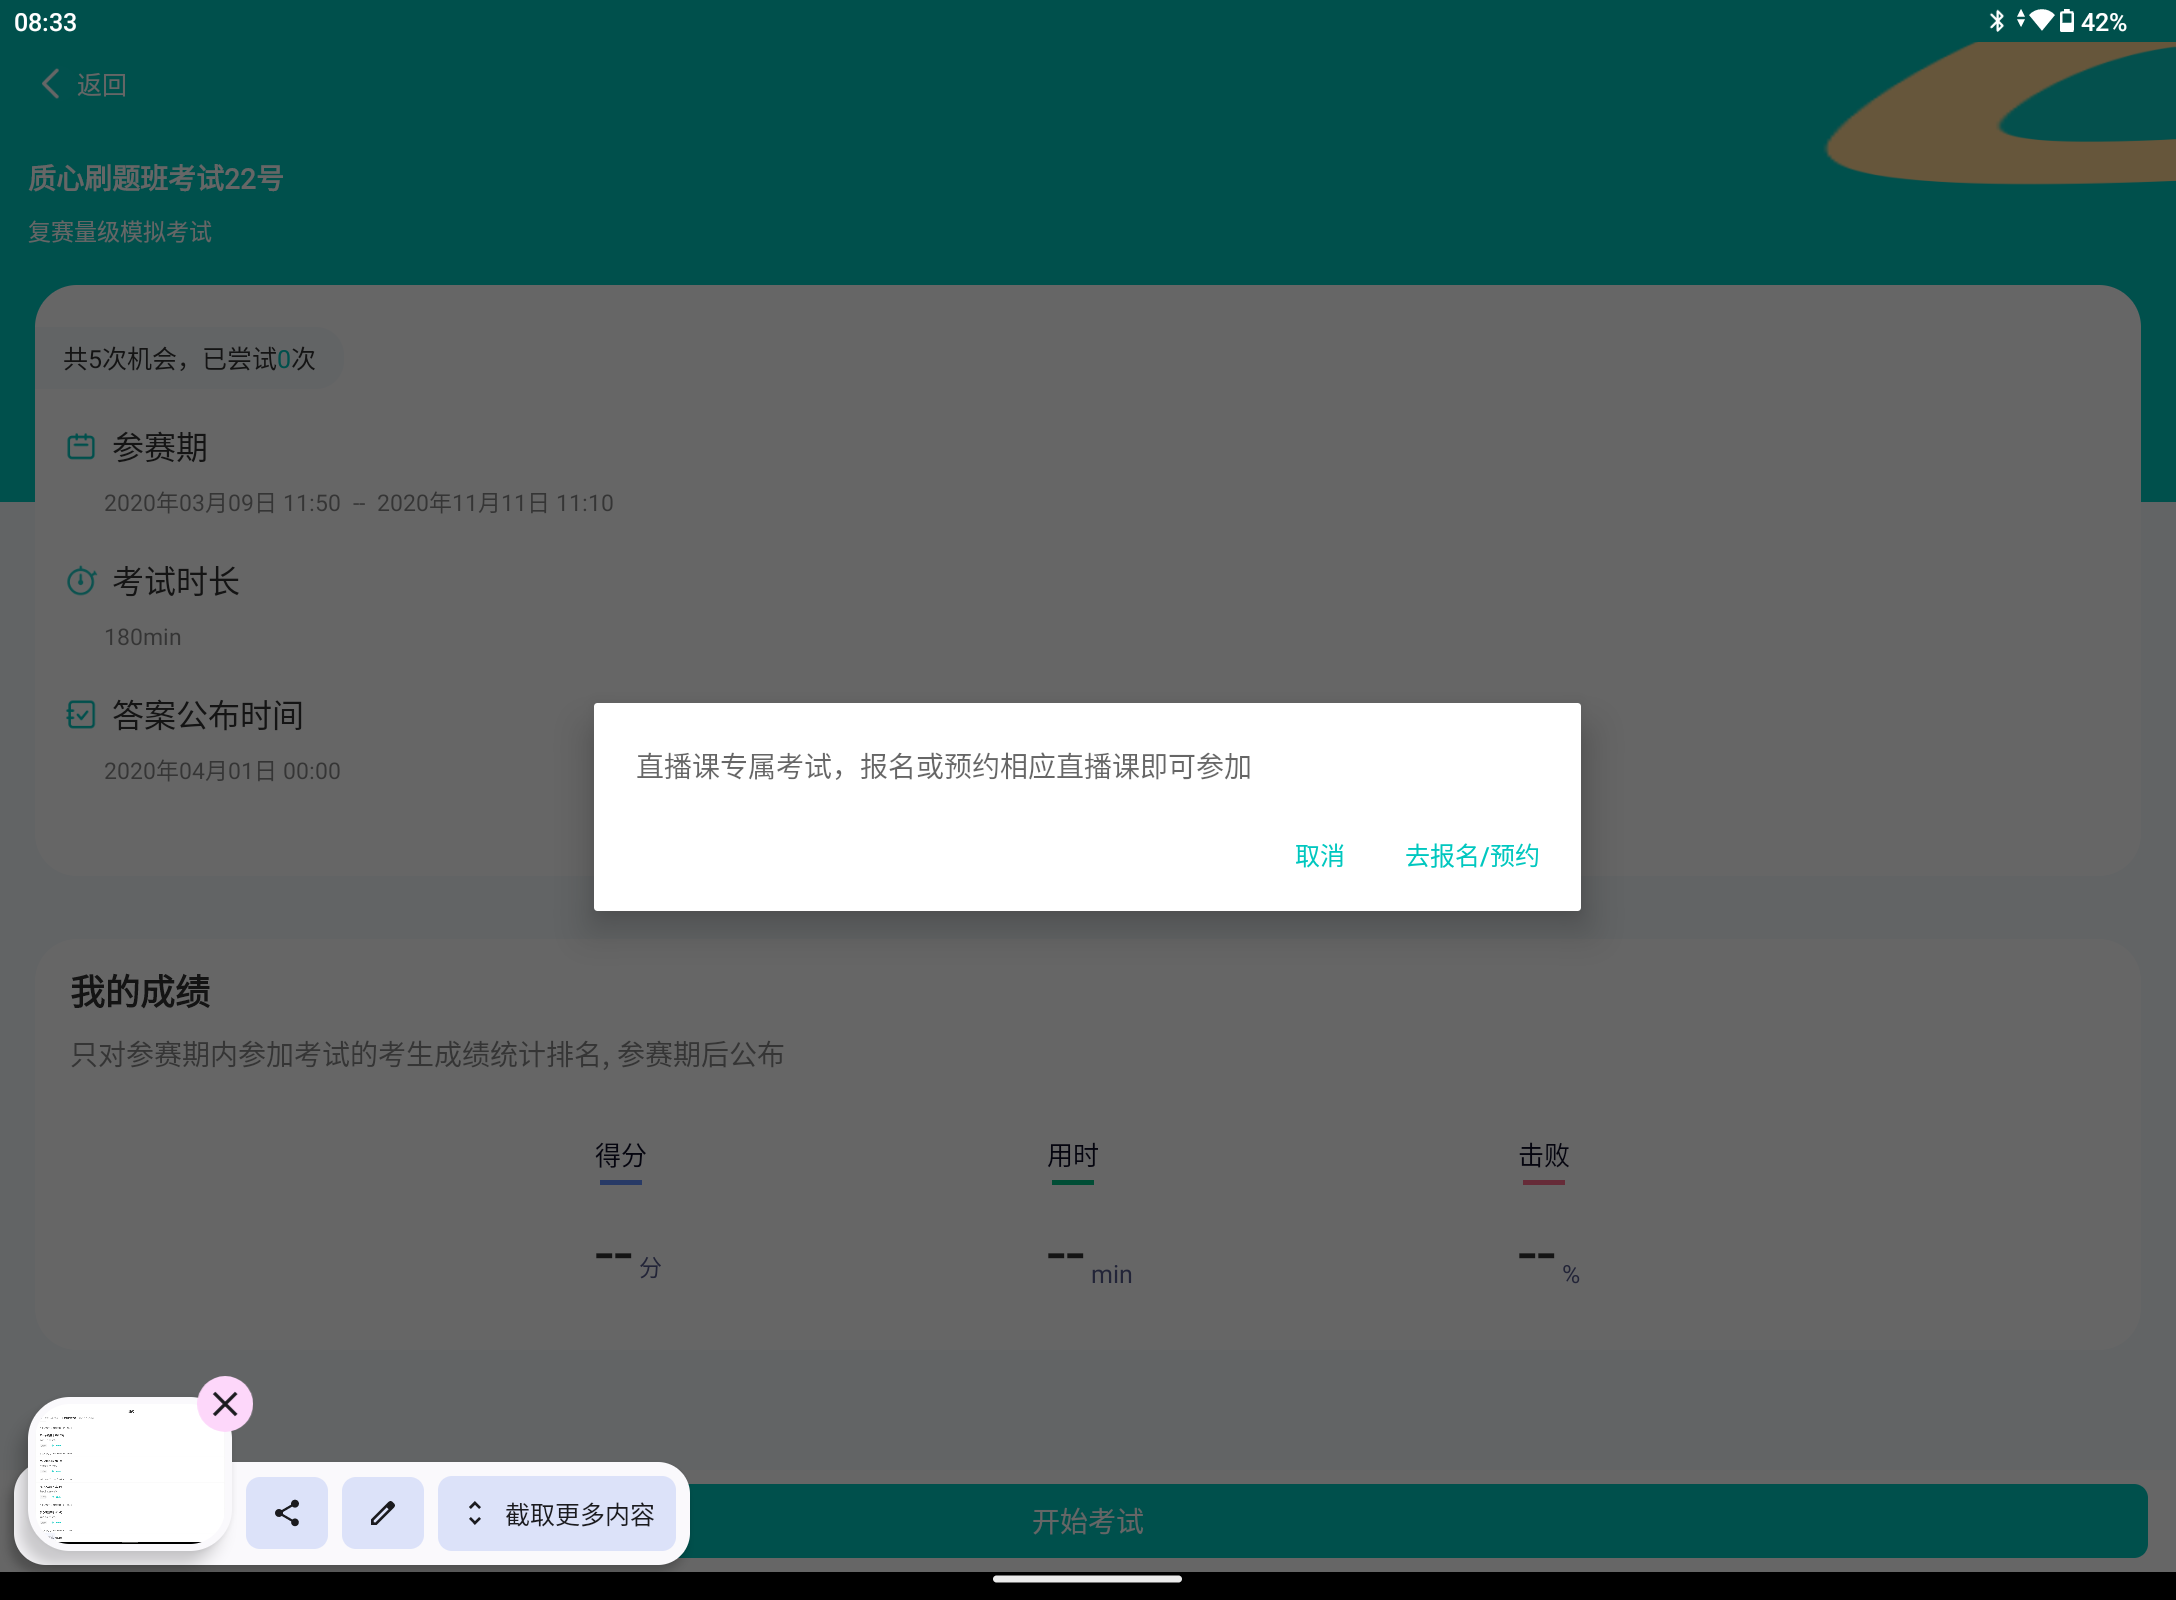The image size is (2176, 1600).
Task: Tap the 用时 time used label
Action: pyautogui.click(x=1073, y=1155)
